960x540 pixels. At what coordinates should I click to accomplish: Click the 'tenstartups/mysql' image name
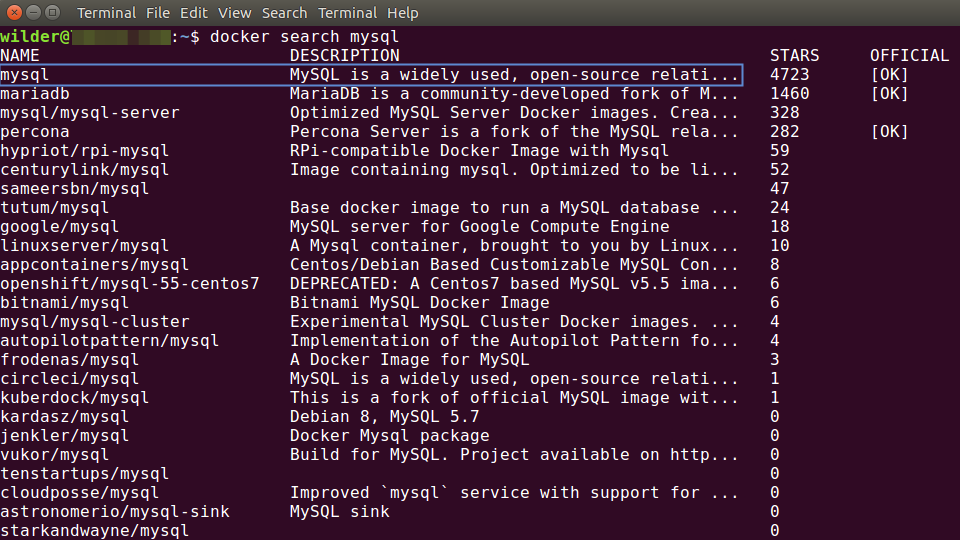click(84, 473)
